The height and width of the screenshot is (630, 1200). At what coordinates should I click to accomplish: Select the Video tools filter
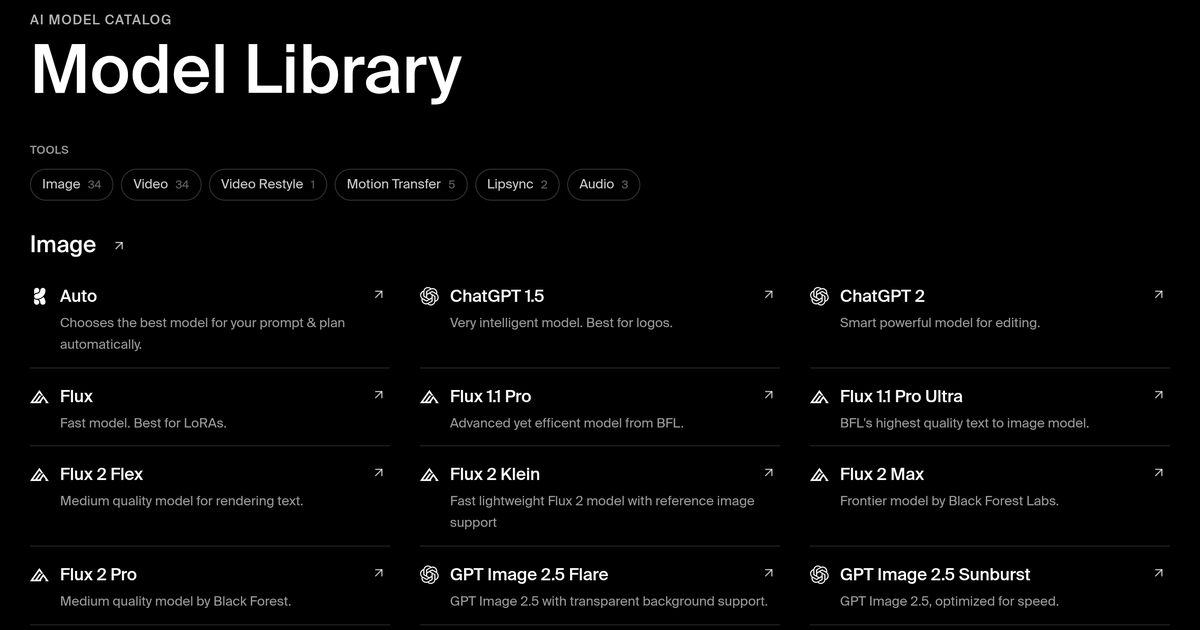(161, 184)
